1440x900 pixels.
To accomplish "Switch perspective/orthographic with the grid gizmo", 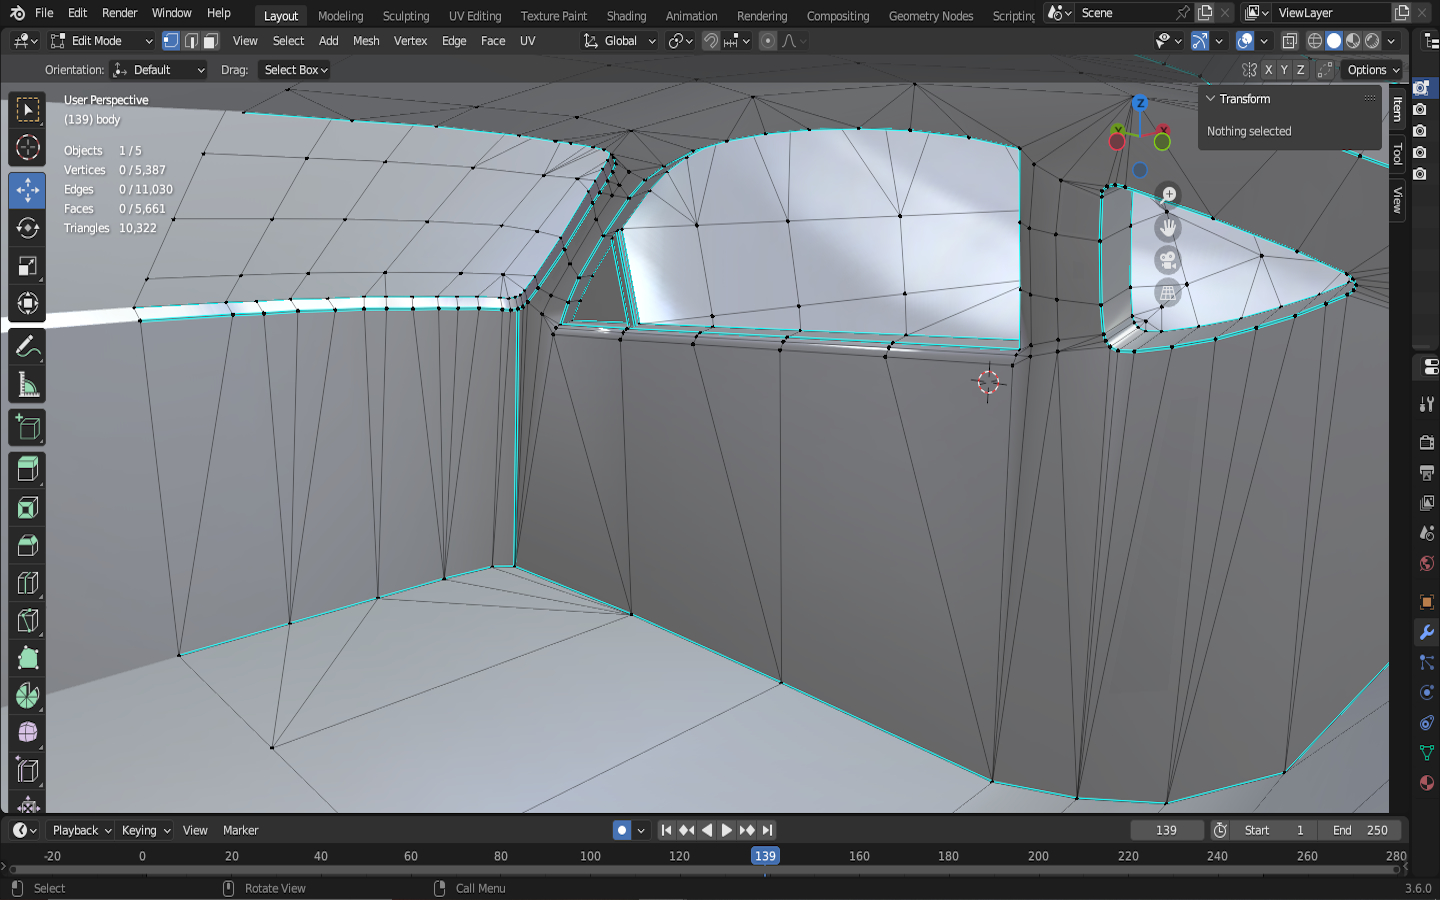I will (1168, 293).
